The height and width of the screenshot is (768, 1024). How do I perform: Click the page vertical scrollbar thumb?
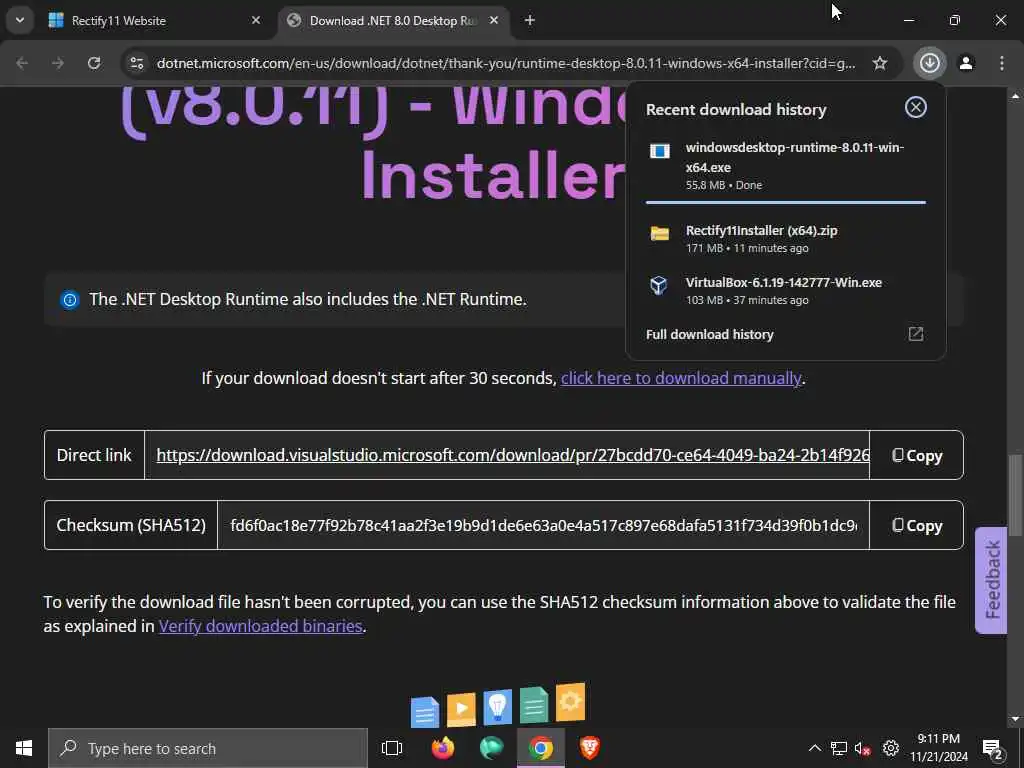1015,494
